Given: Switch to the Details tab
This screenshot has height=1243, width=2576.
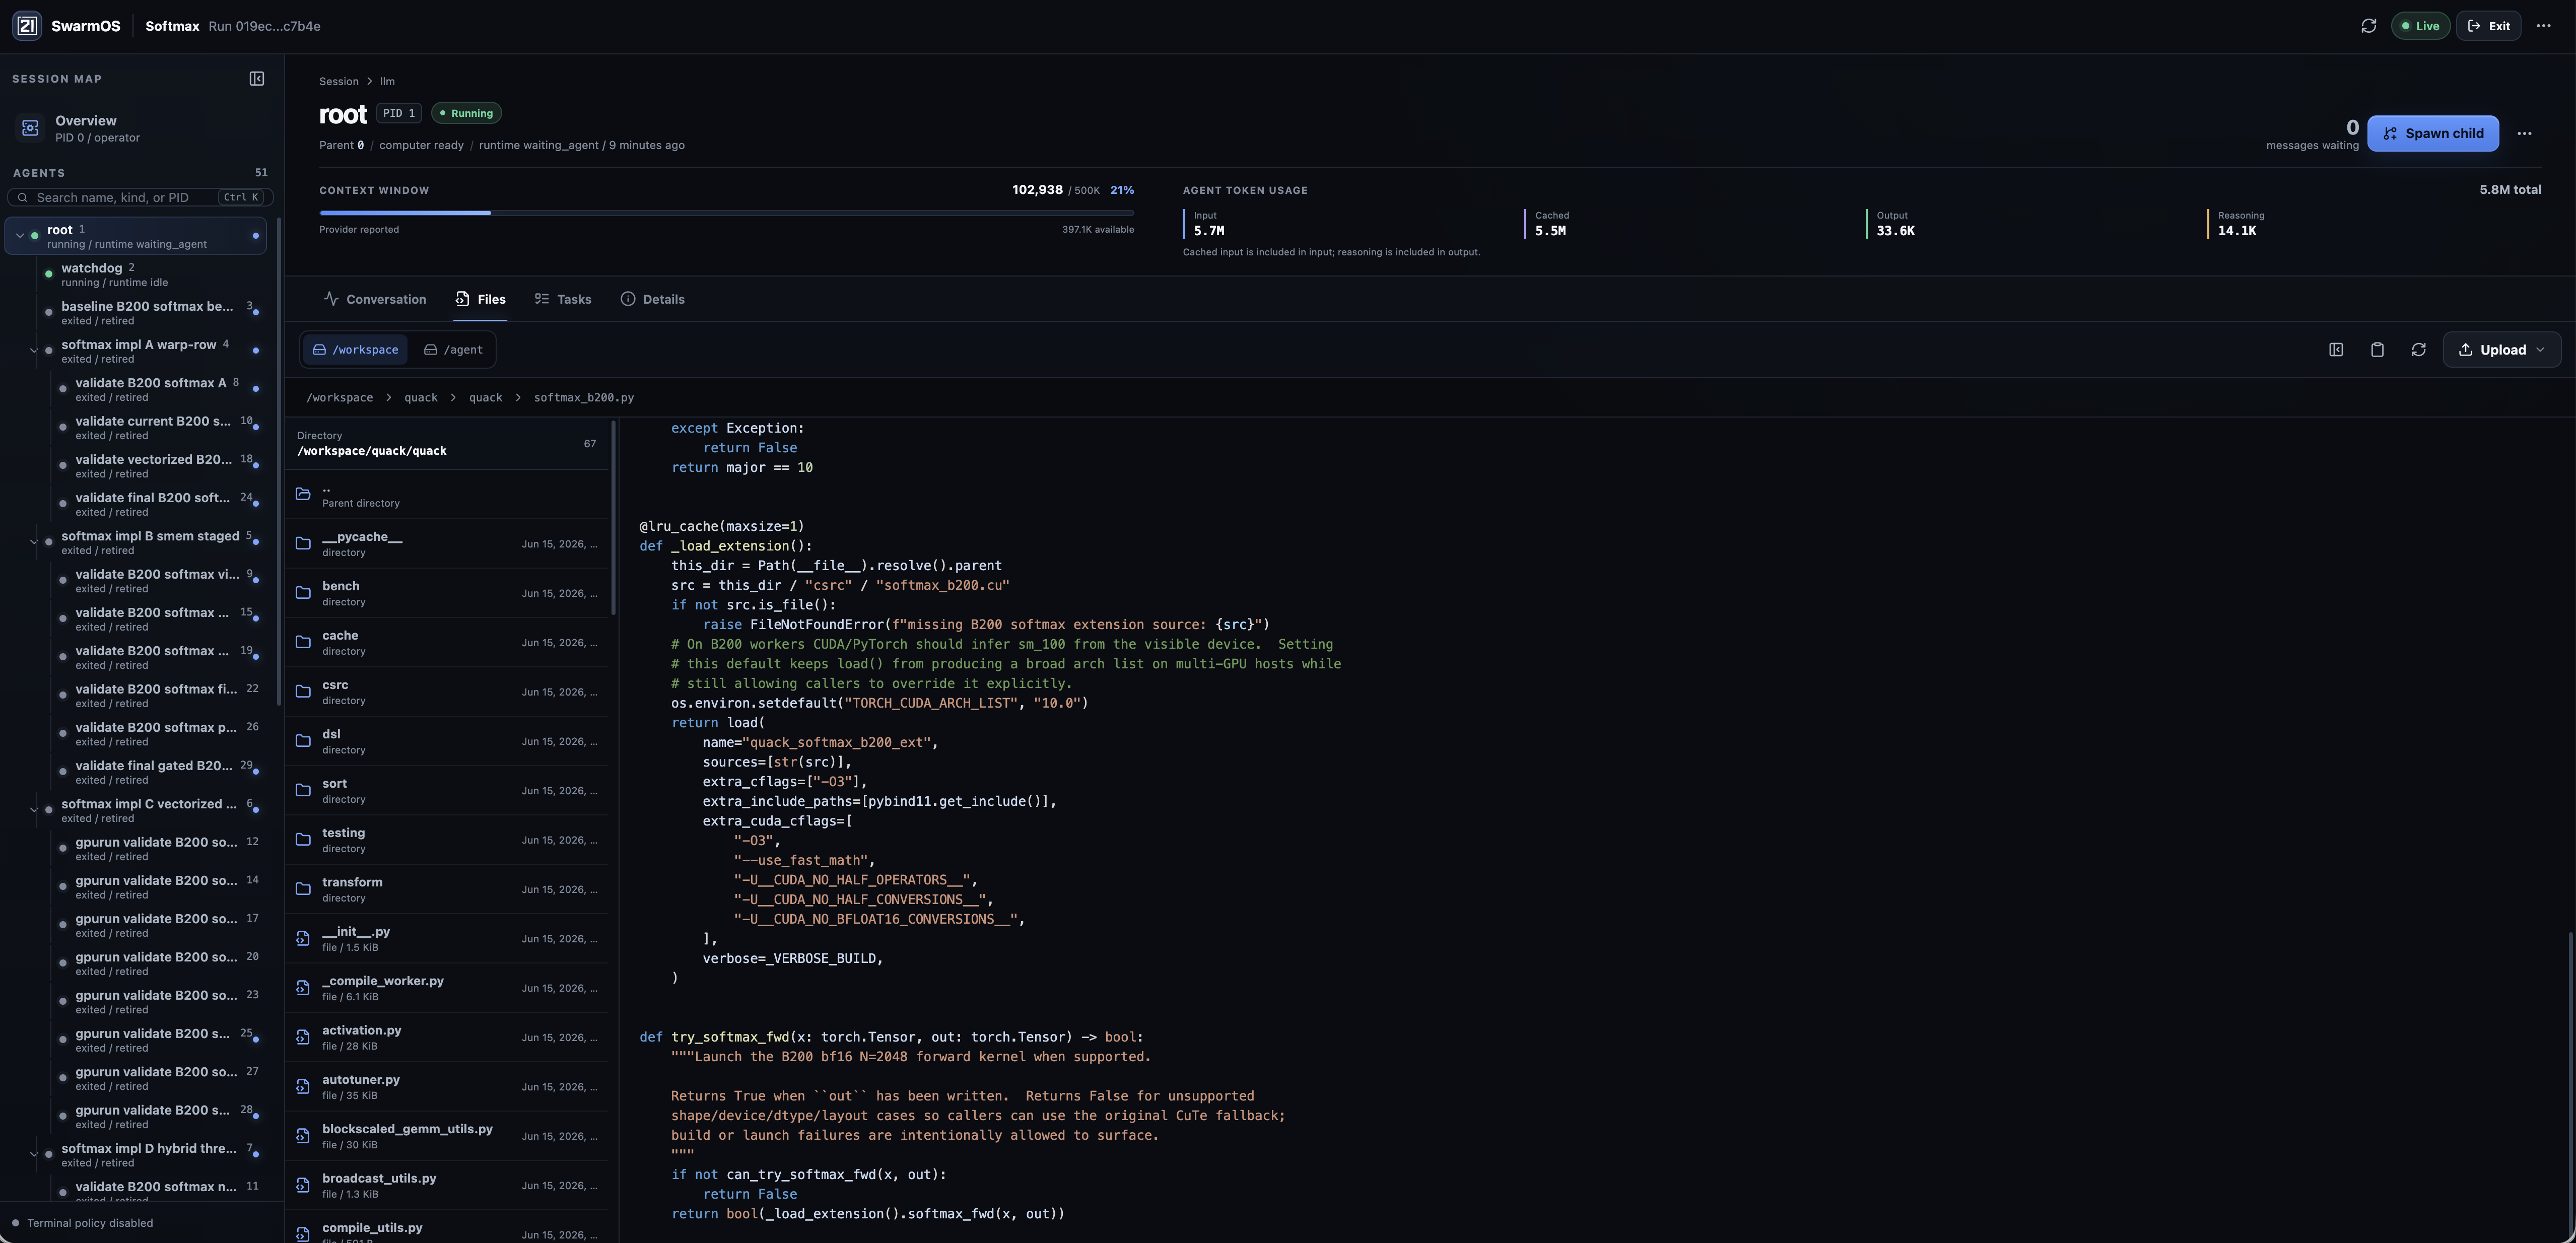Looking at the screenshot, I should pyautogui.click(x=652, y=299).
